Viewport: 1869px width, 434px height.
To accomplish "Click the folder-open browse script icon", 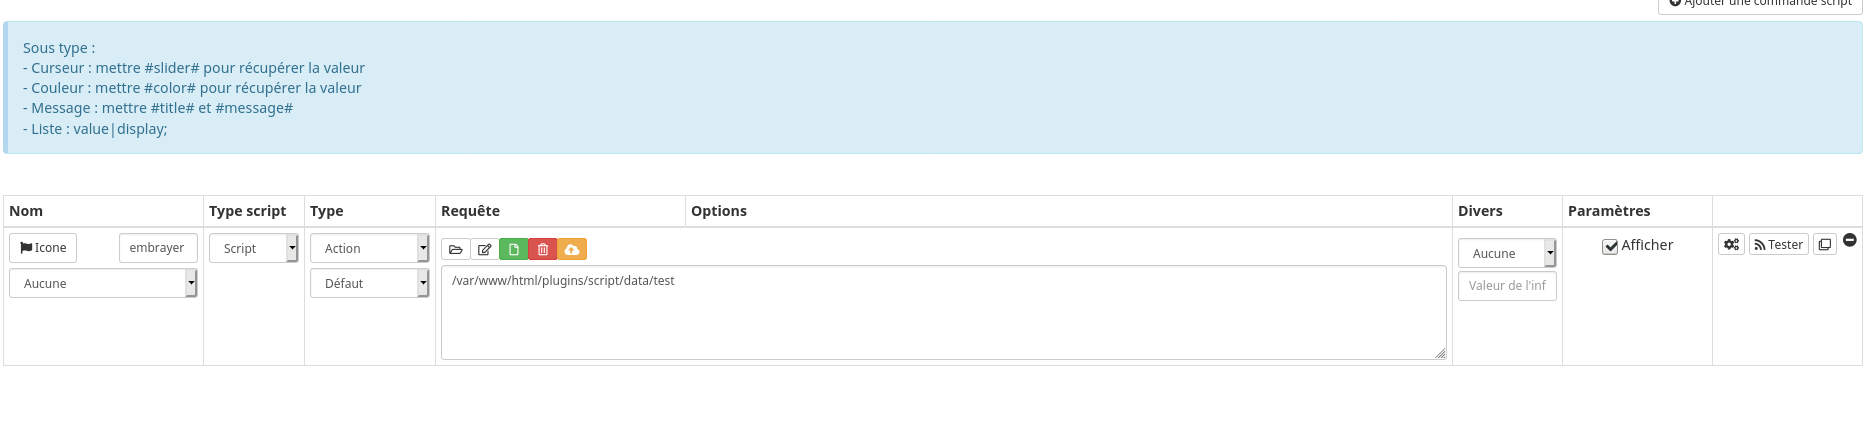I will pos(455,249).
